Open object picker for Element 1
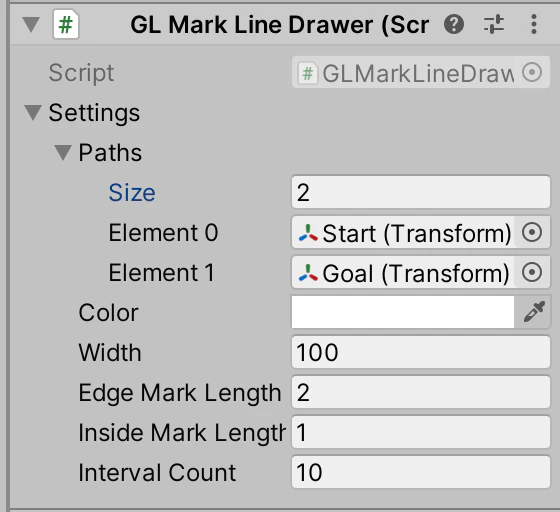This screenshot has width=560, height=512. click(532, 272)
